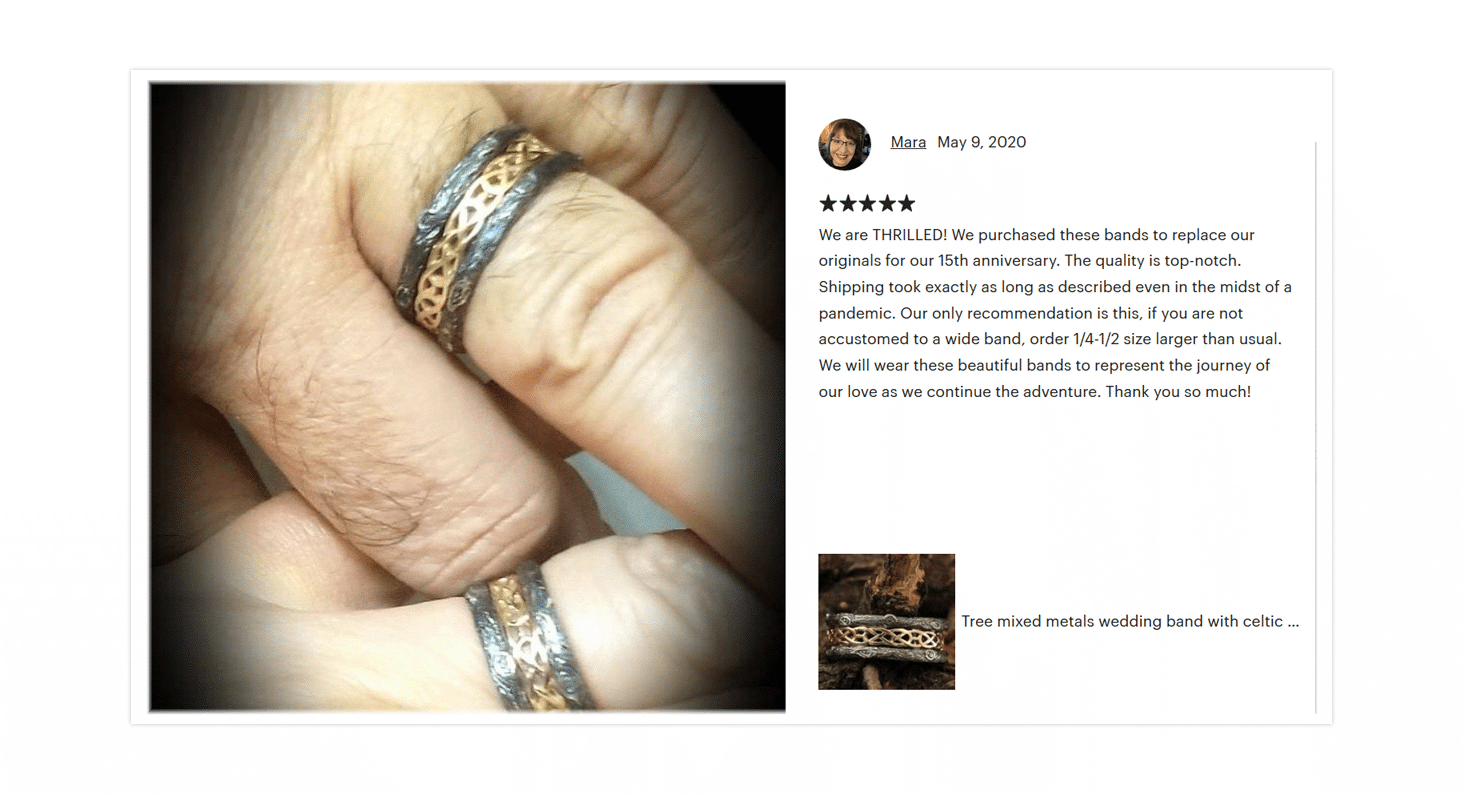Select the third rating star
Image resolution: width=1464 pixels, height=794 pixels.
point(867,204)
